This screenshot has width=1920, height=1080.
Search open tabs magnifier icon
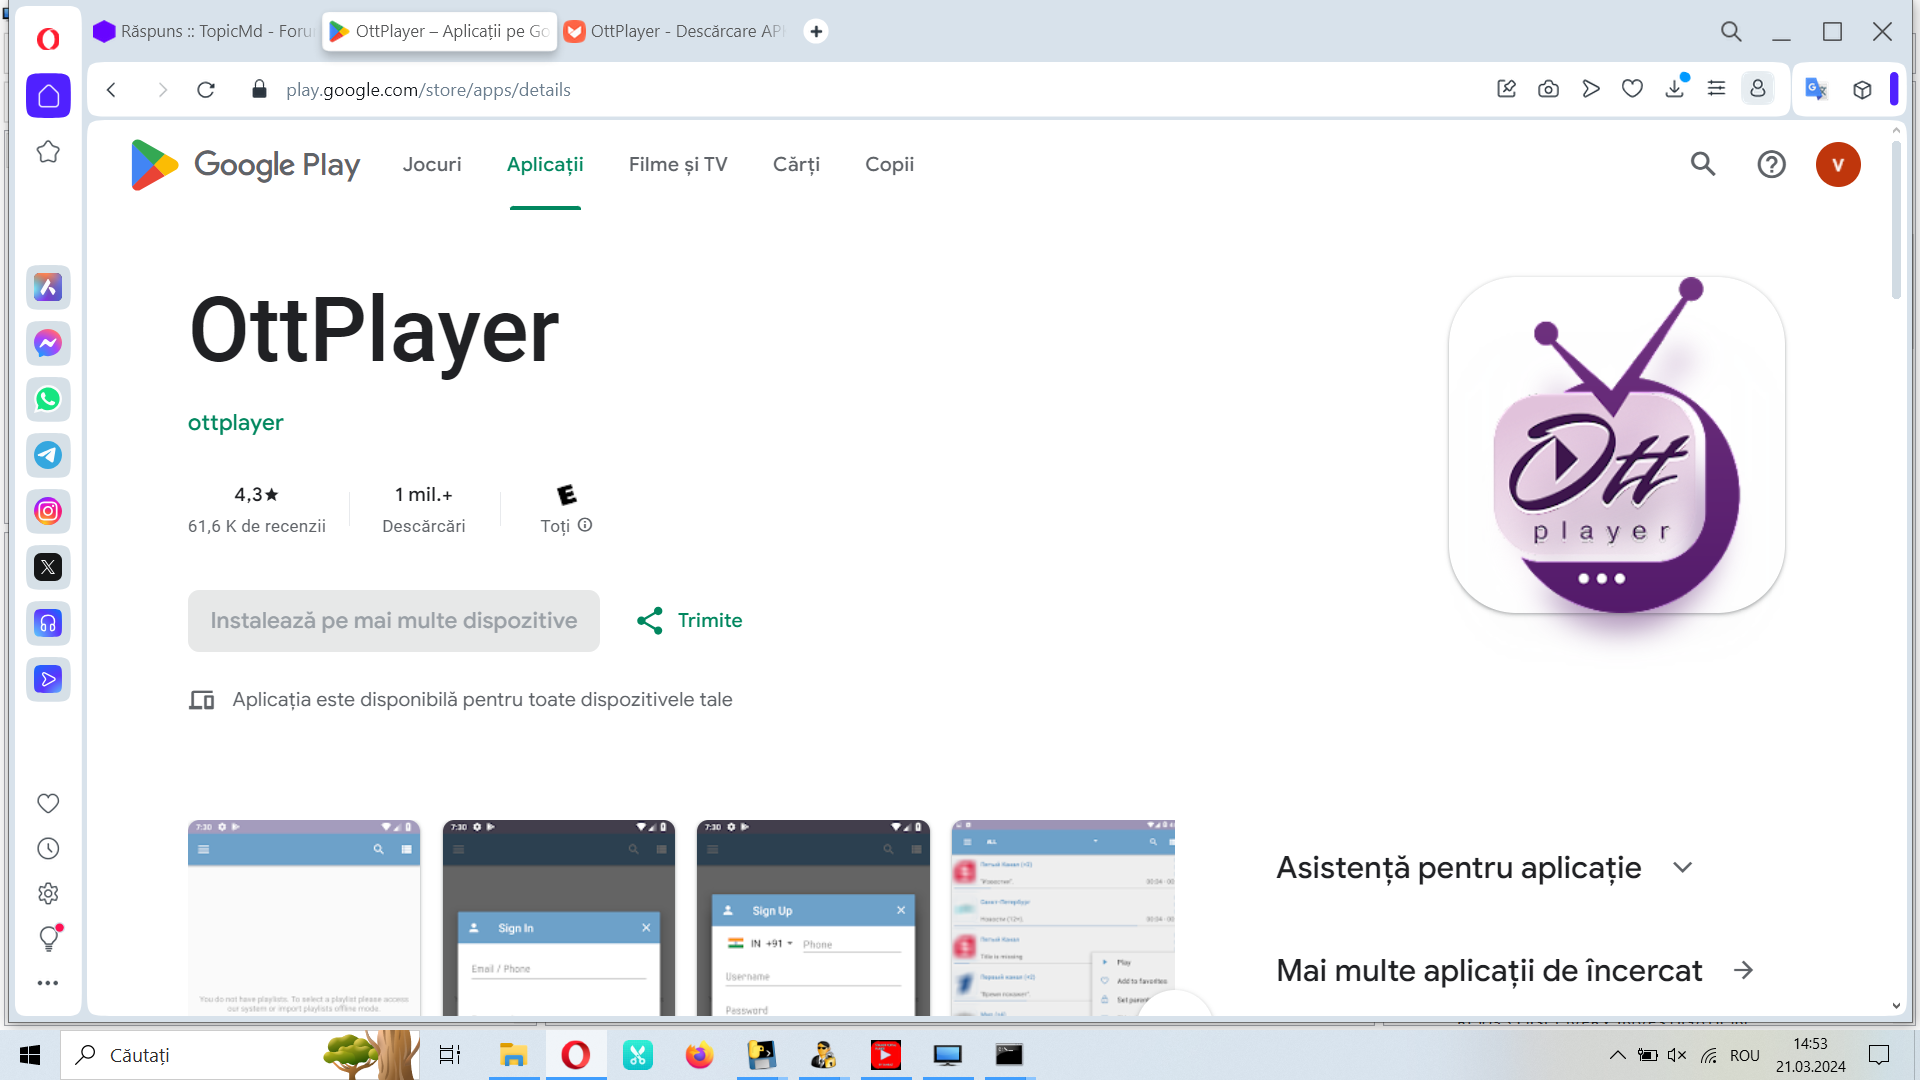click(x=1731, y=32)
